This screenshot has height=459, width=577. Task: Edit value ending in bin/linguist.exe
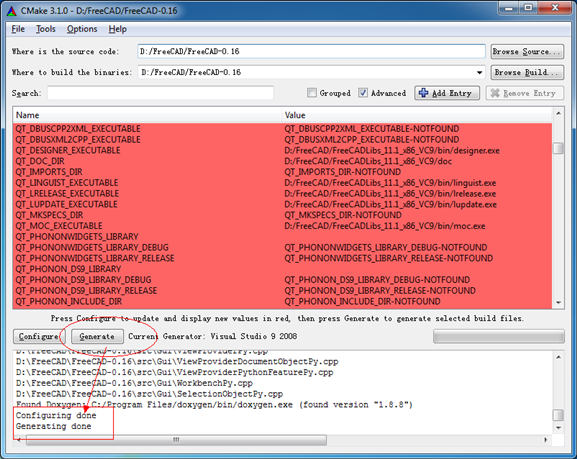click(390, 183)
